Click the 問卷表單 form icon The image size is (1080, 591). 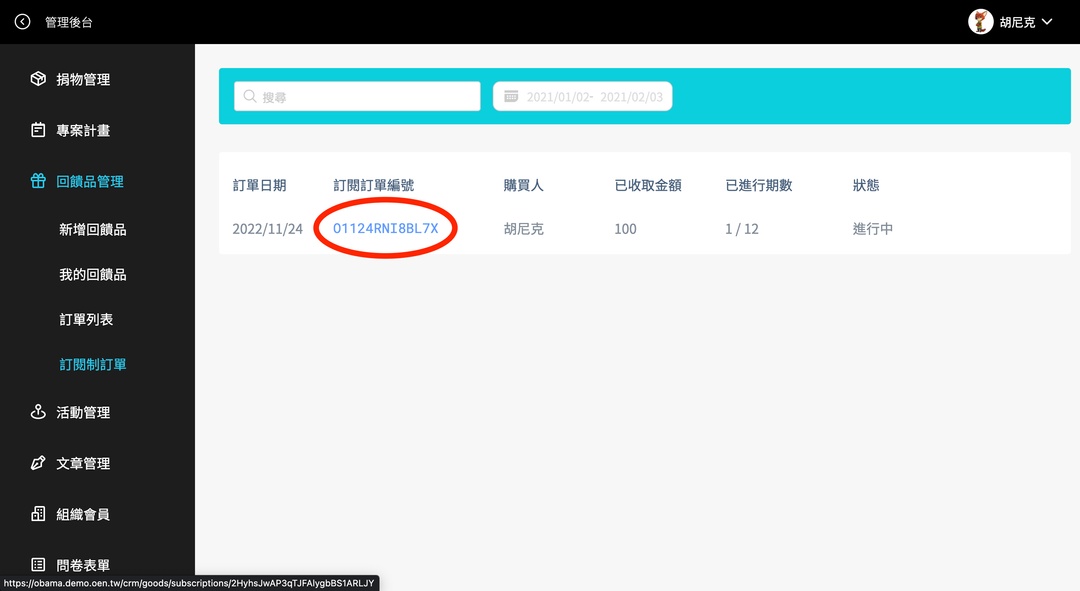tap(38, 565)
